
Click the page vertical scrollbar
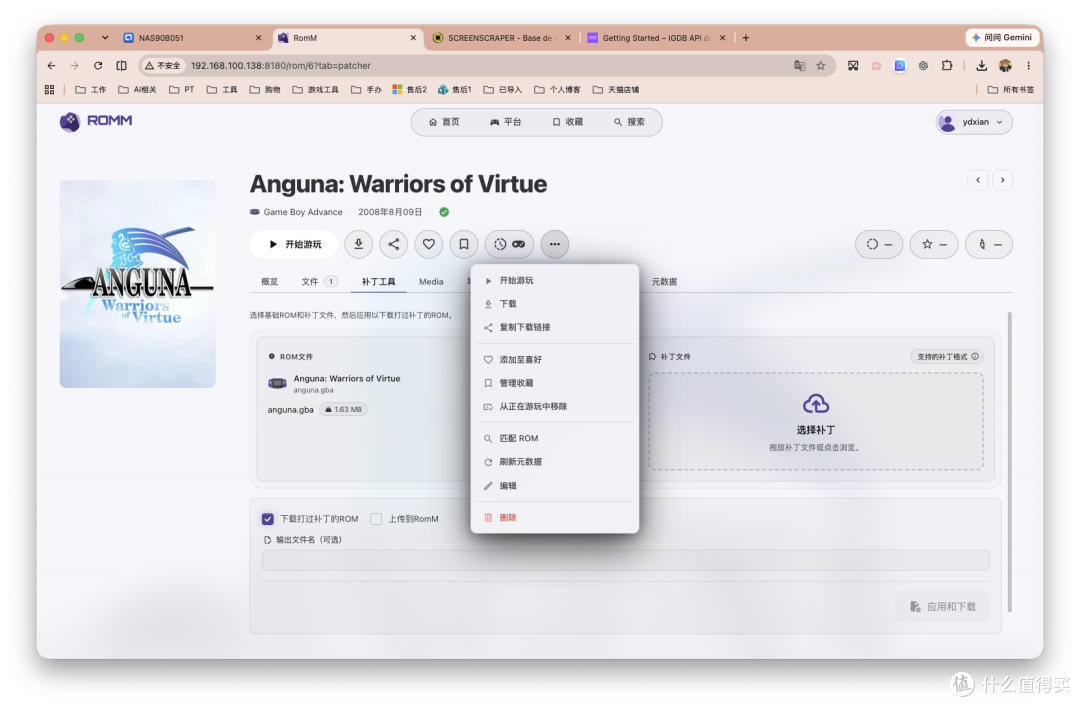(1010, 462)
